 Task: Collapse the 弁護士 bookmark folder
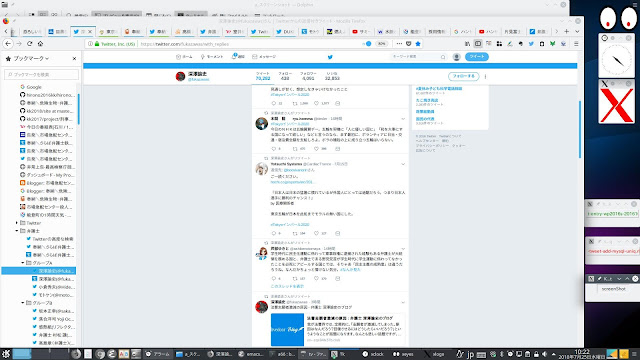(17, 231)
